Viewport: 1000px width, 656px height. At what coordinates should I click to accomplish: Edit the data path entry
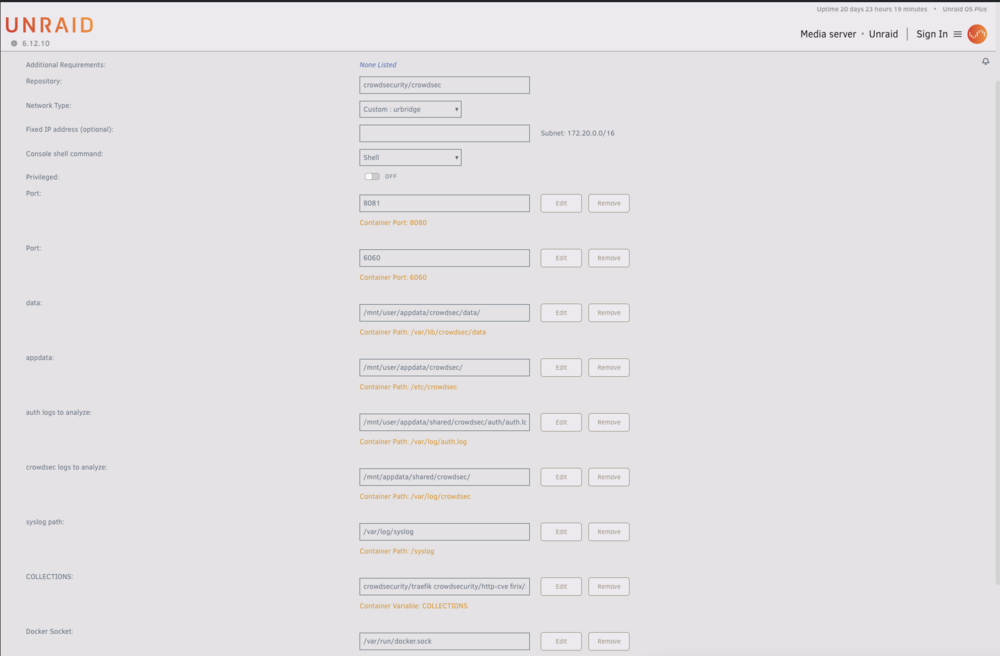coord(561,313)
